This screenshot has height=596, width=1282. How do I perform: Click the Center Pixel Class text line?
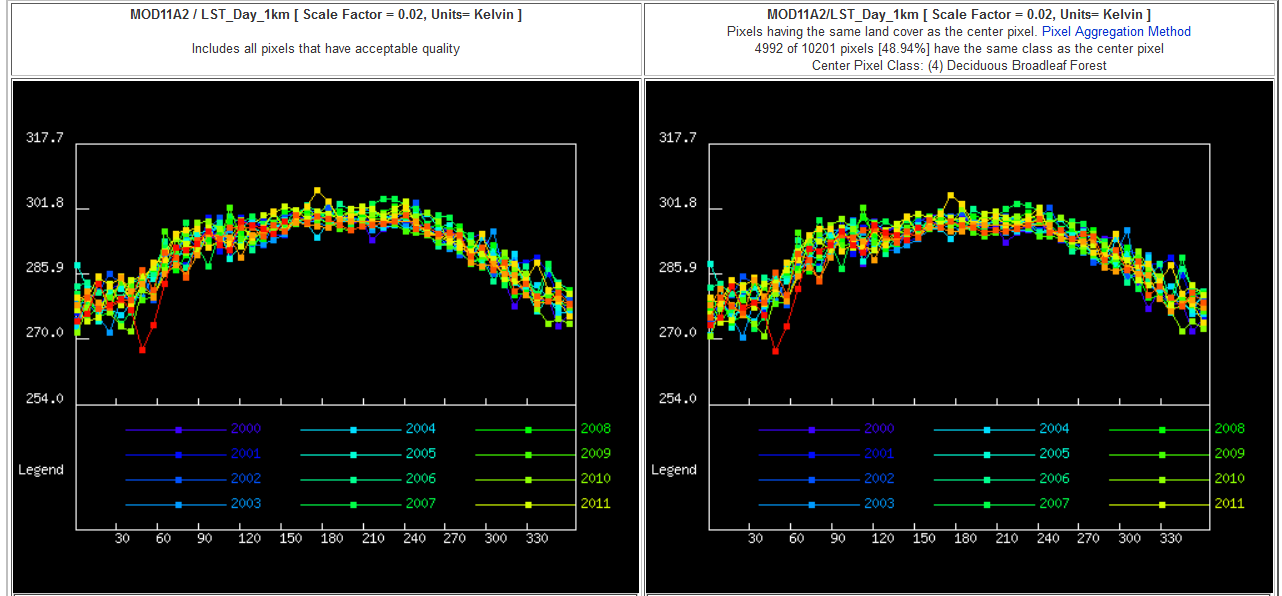[x=959, y=66]
